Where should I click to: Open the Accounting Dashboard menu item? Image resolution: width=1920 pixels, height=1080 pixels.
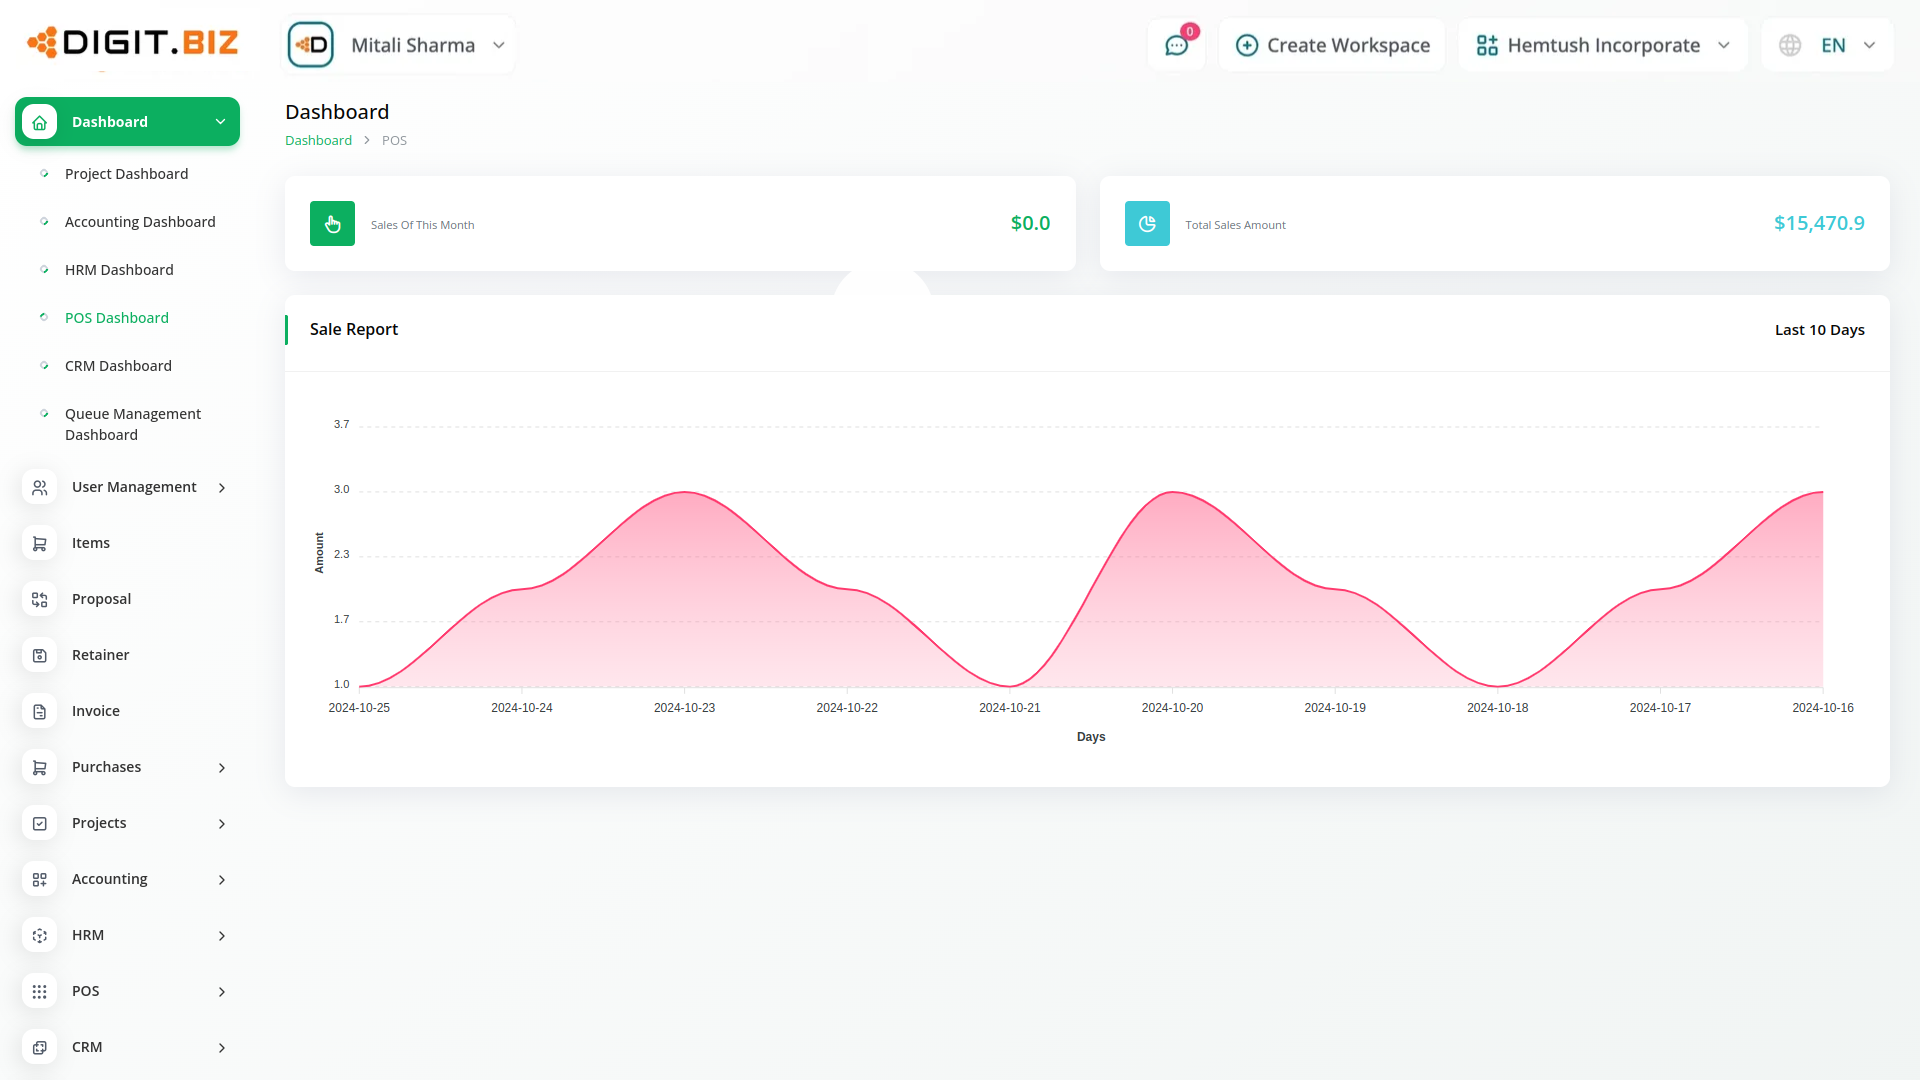point(140,222)
